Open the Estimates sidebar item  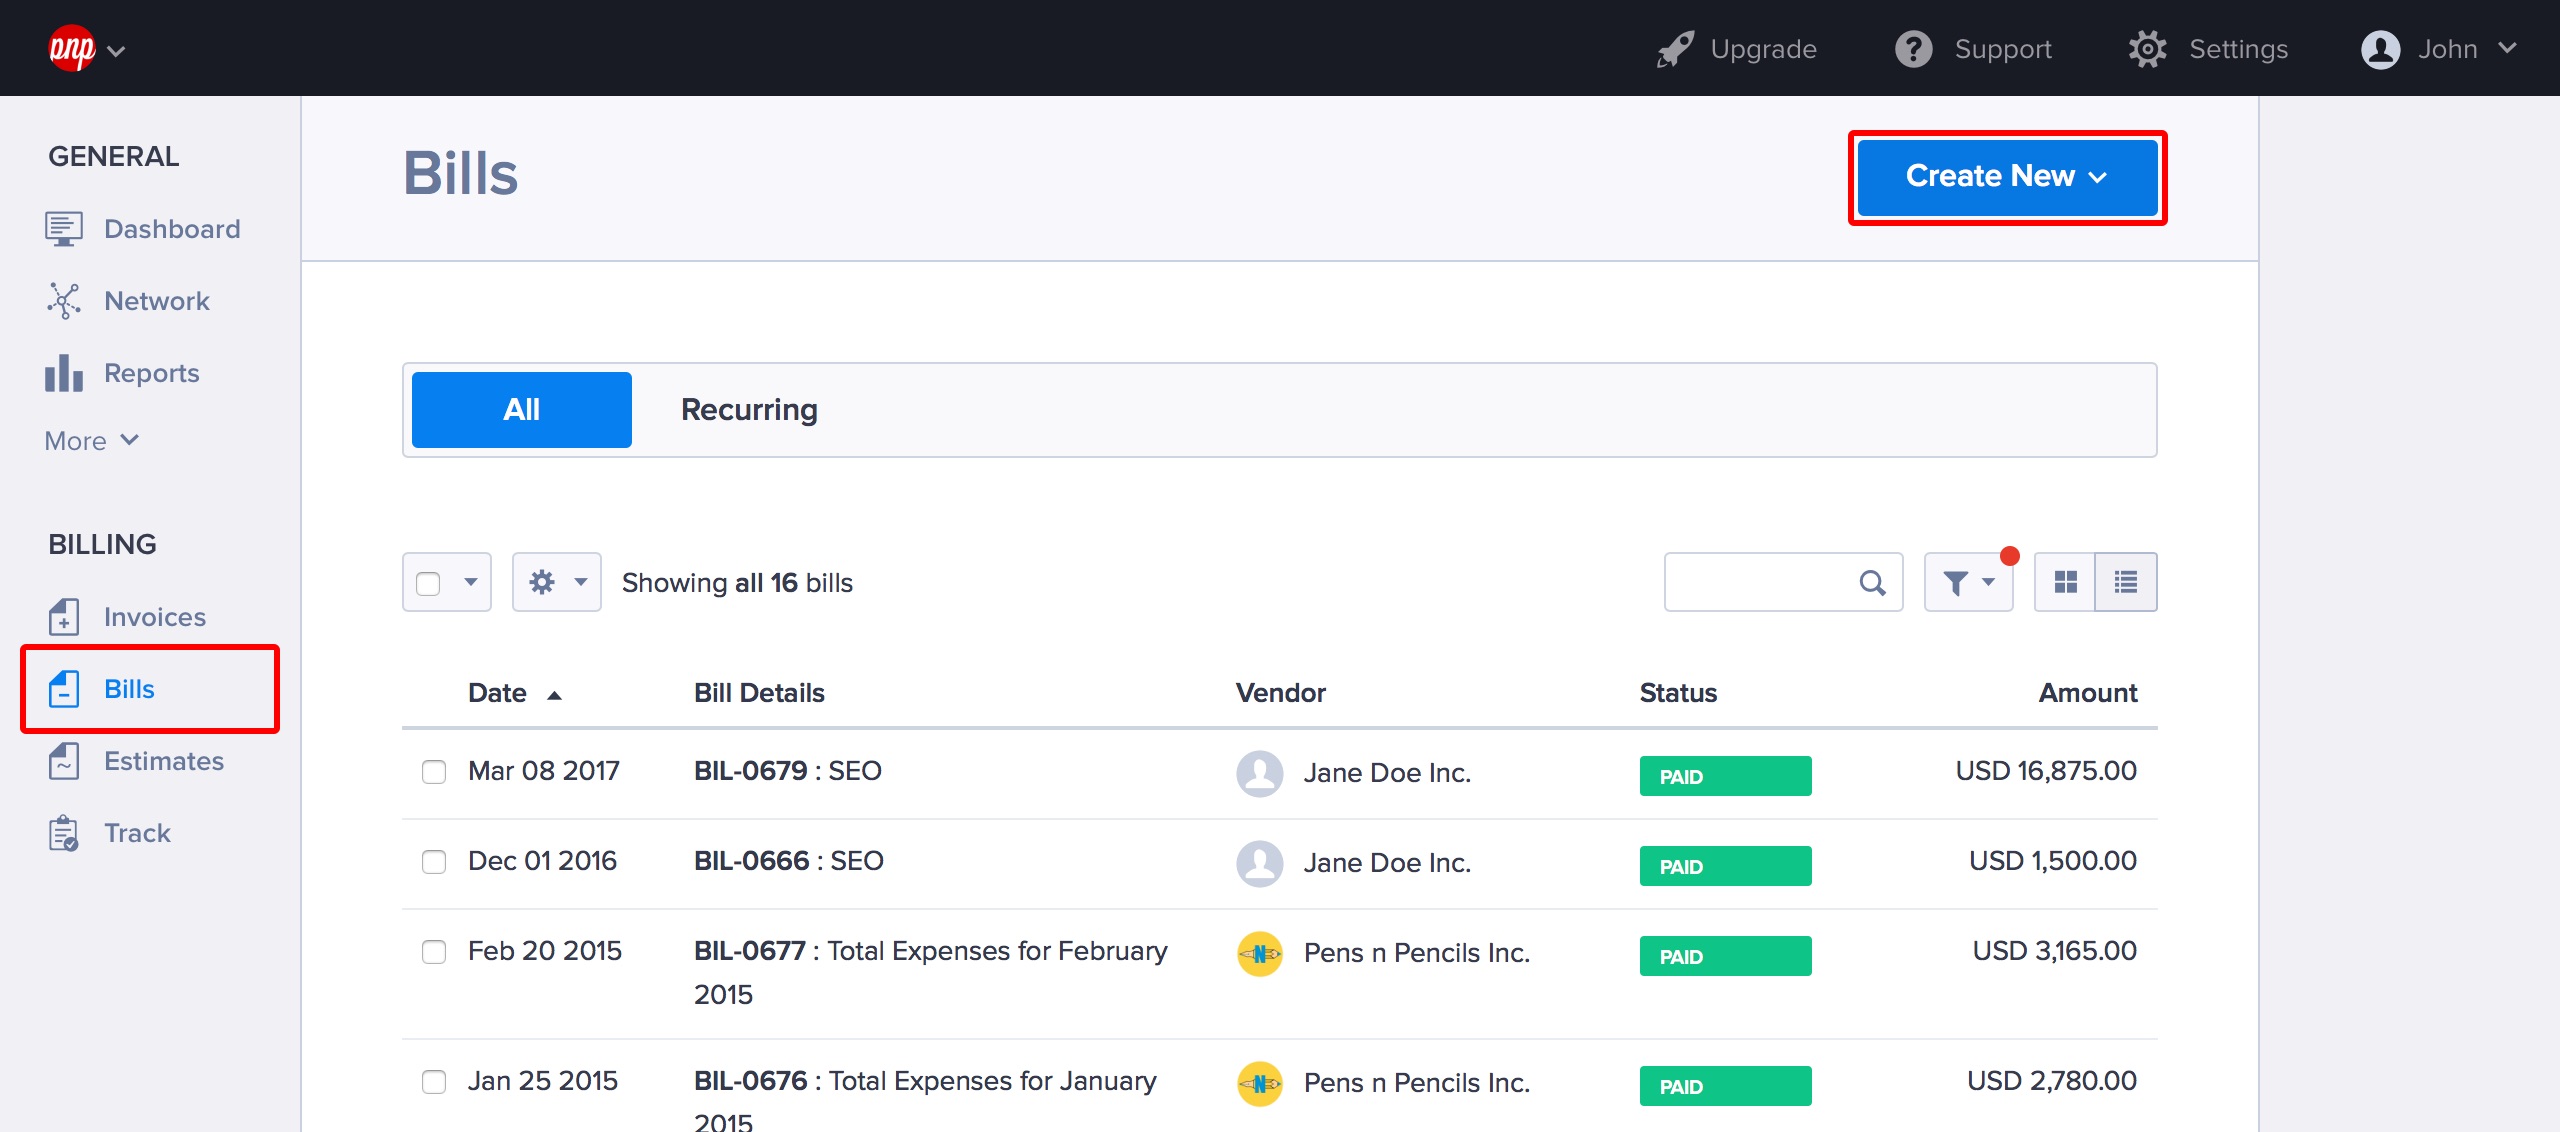(163, 761)
